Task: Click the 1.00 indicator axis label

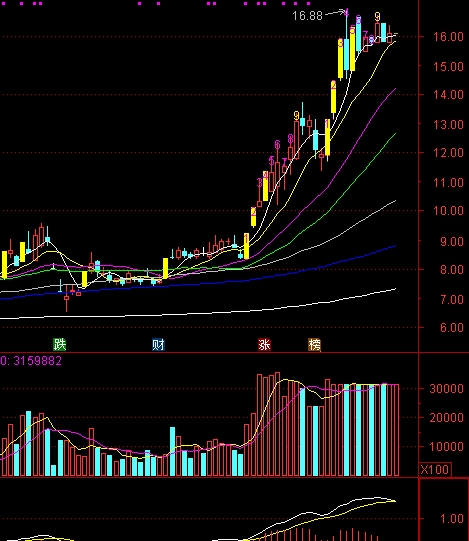Action: [452, 519]
